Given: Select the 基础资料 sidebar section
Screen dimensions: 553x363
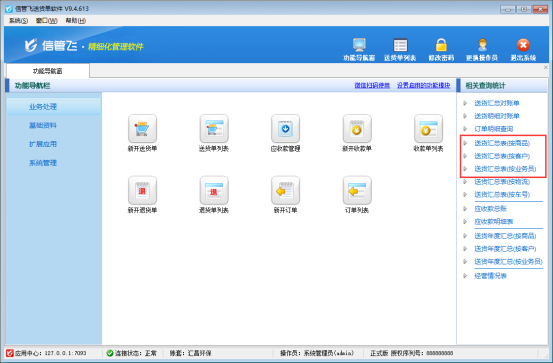Looking at the screenshot, I should coord(43,125).
